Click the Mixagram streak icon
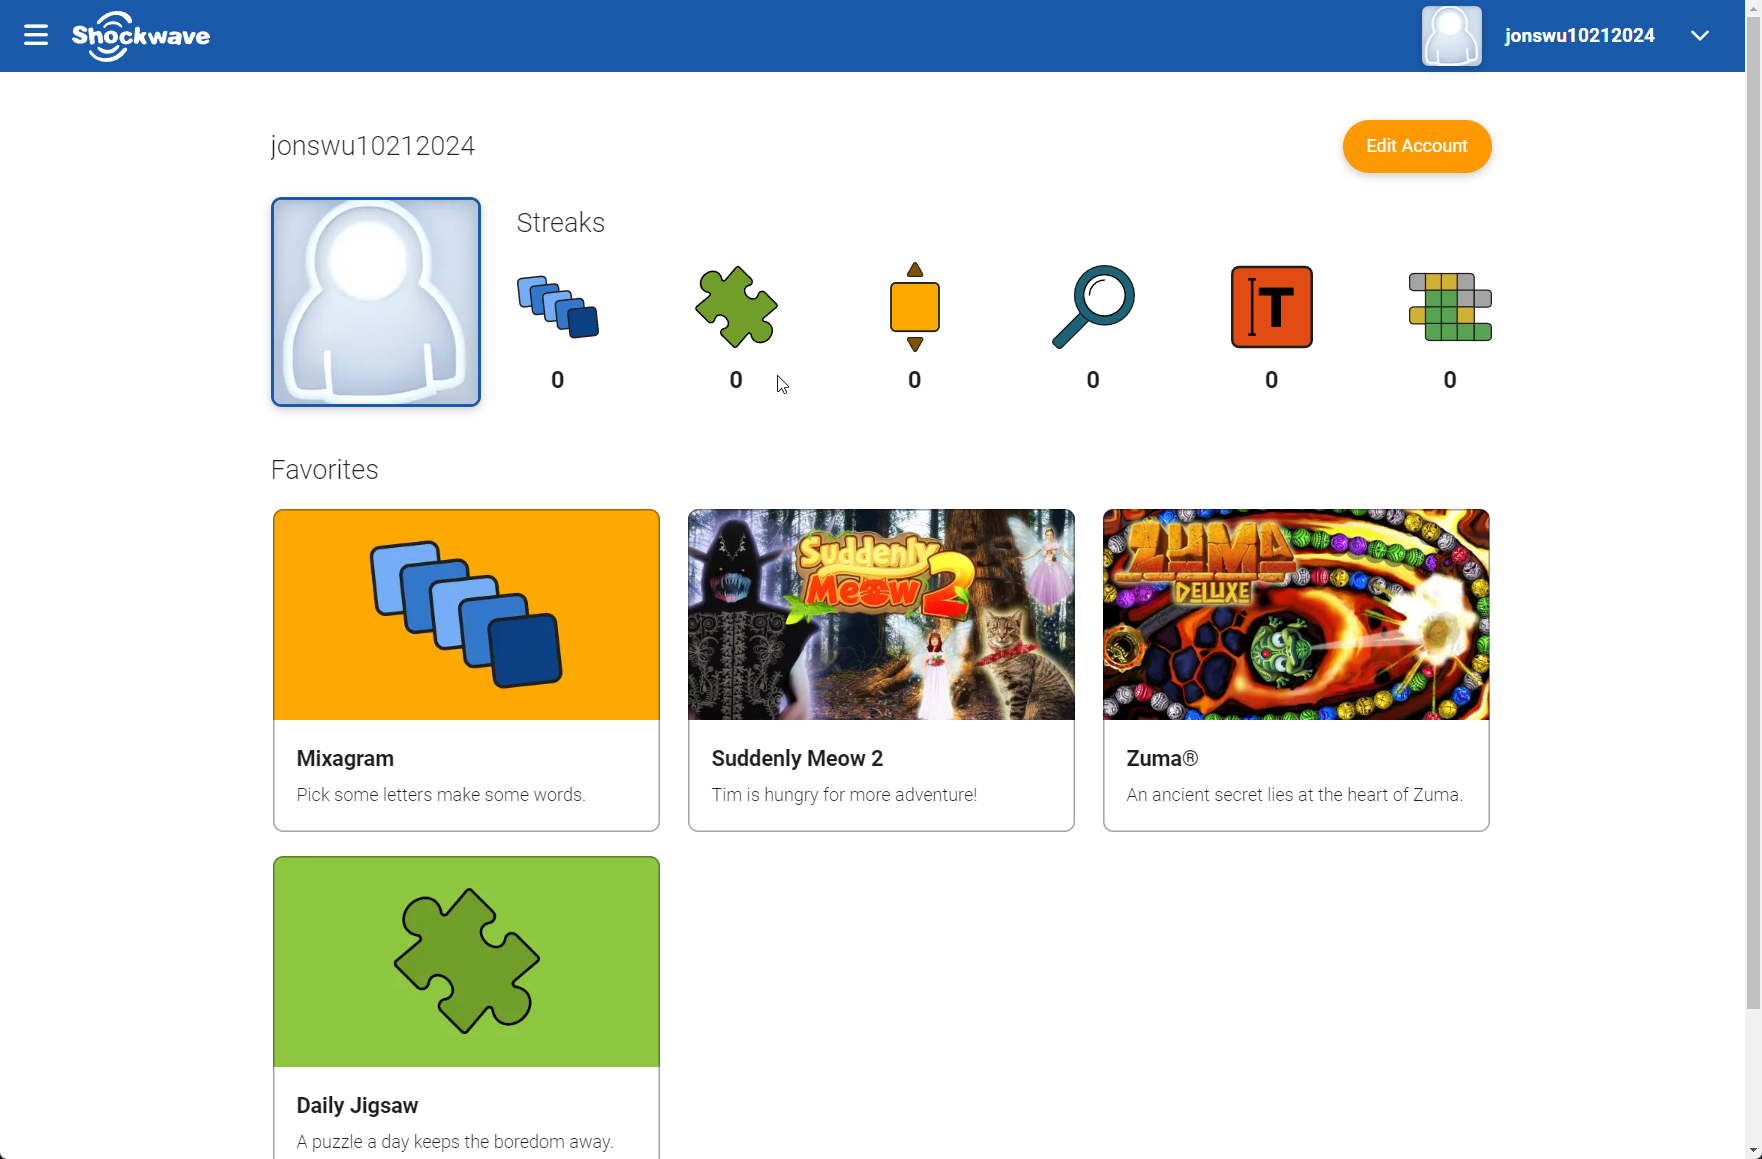This screenshot has height=1159, width=1762. click(558, 307)
